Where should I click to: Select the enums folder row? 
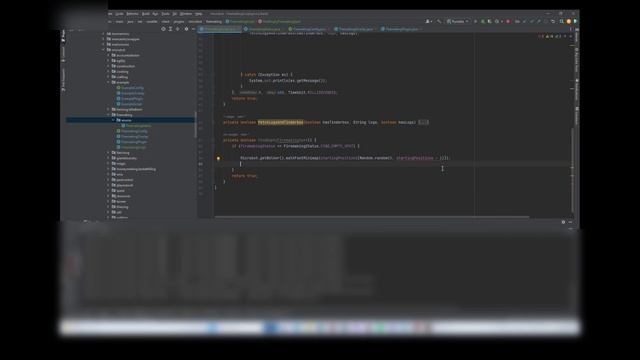coord(131,120)
